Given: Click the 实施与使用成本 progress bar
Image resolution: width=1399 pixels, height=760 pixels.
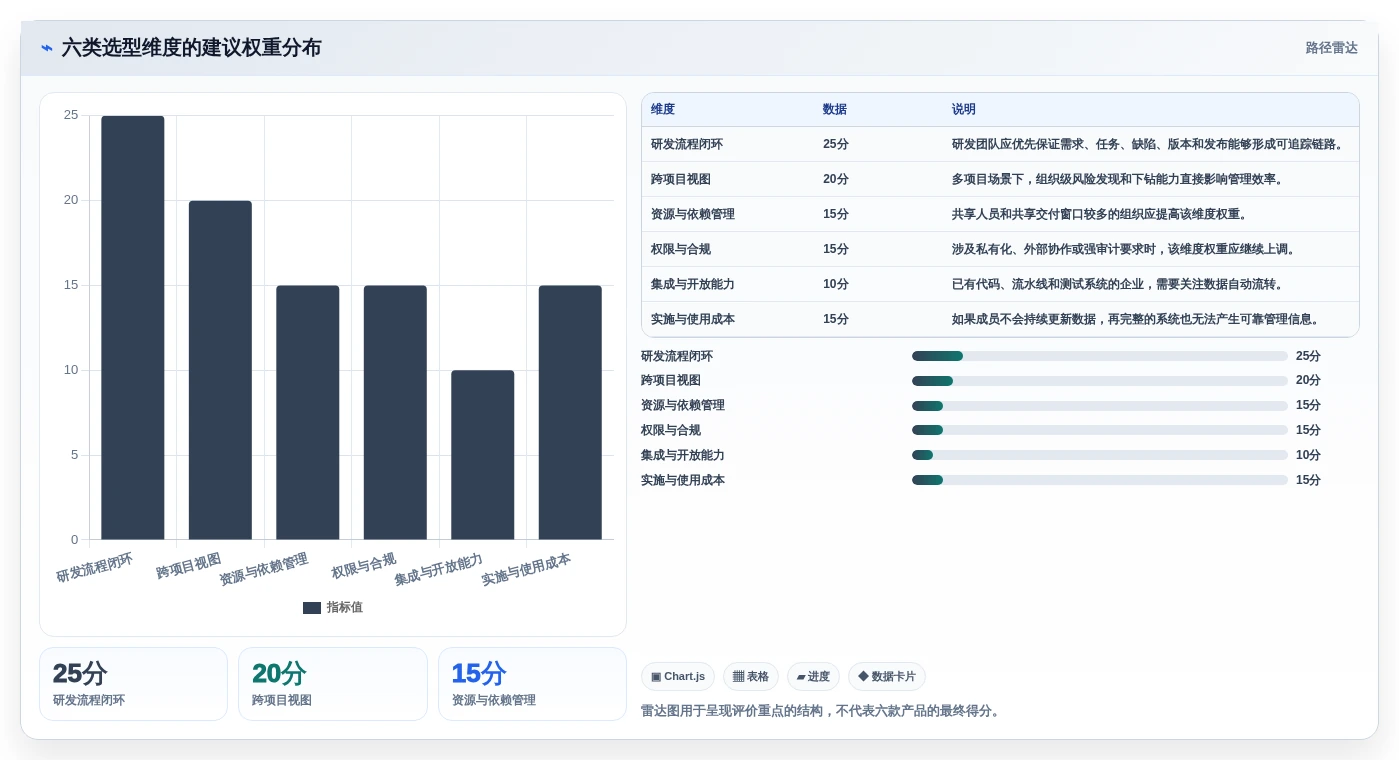Looking at the screenshot, I should click(x=1100, y=480).
